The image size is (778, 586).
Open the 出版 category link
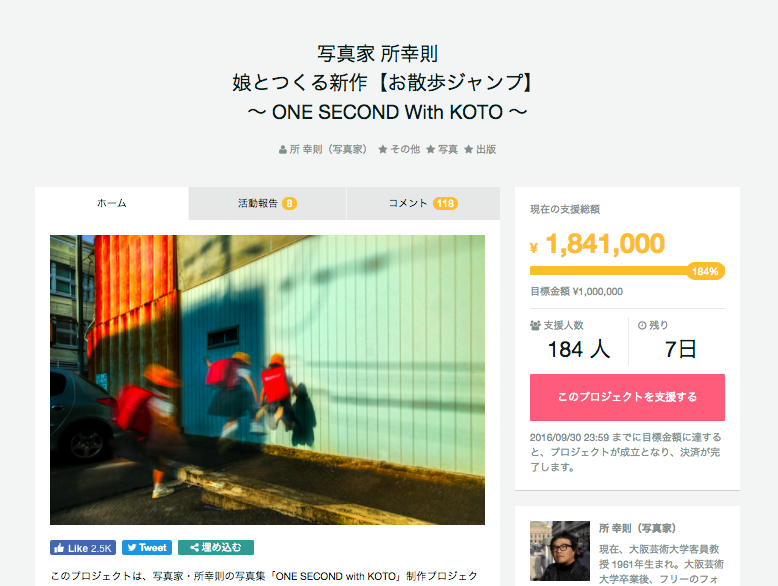pyautogui.click(x=486, y=149)
